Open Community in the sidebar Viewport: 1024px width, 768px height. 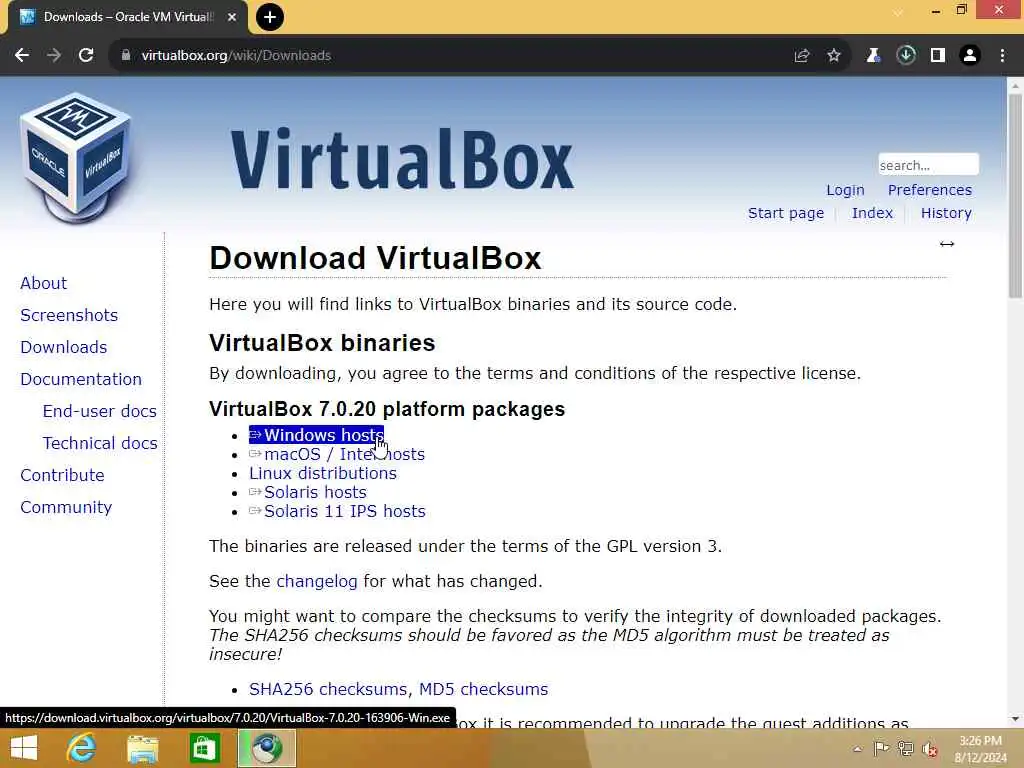coord(66,507)
